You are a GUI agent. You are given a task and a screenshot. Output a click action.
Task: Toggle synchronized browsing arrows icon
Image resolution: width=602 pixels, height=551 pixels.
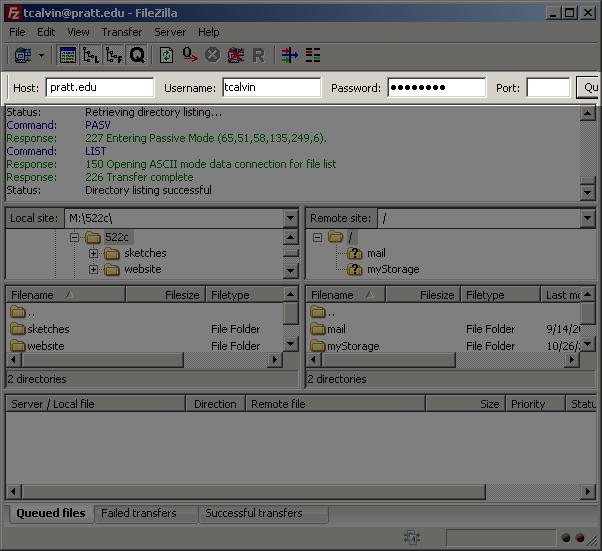[289, 55]
